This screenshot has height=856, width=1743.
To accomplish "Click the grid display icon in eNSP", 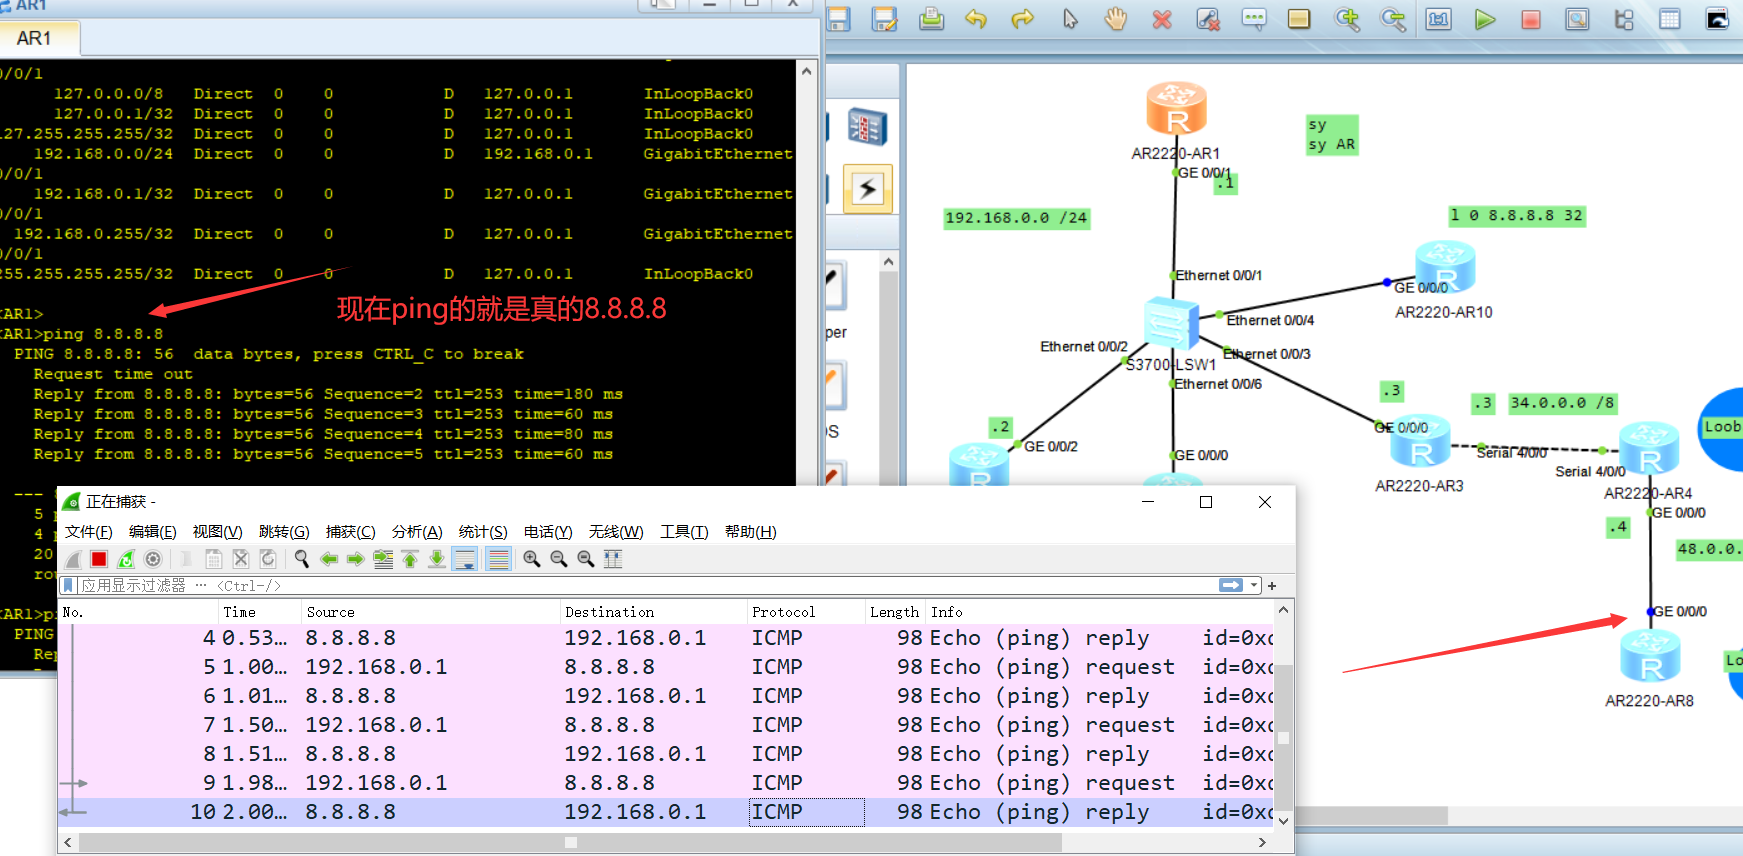I will pos(1670,18).
